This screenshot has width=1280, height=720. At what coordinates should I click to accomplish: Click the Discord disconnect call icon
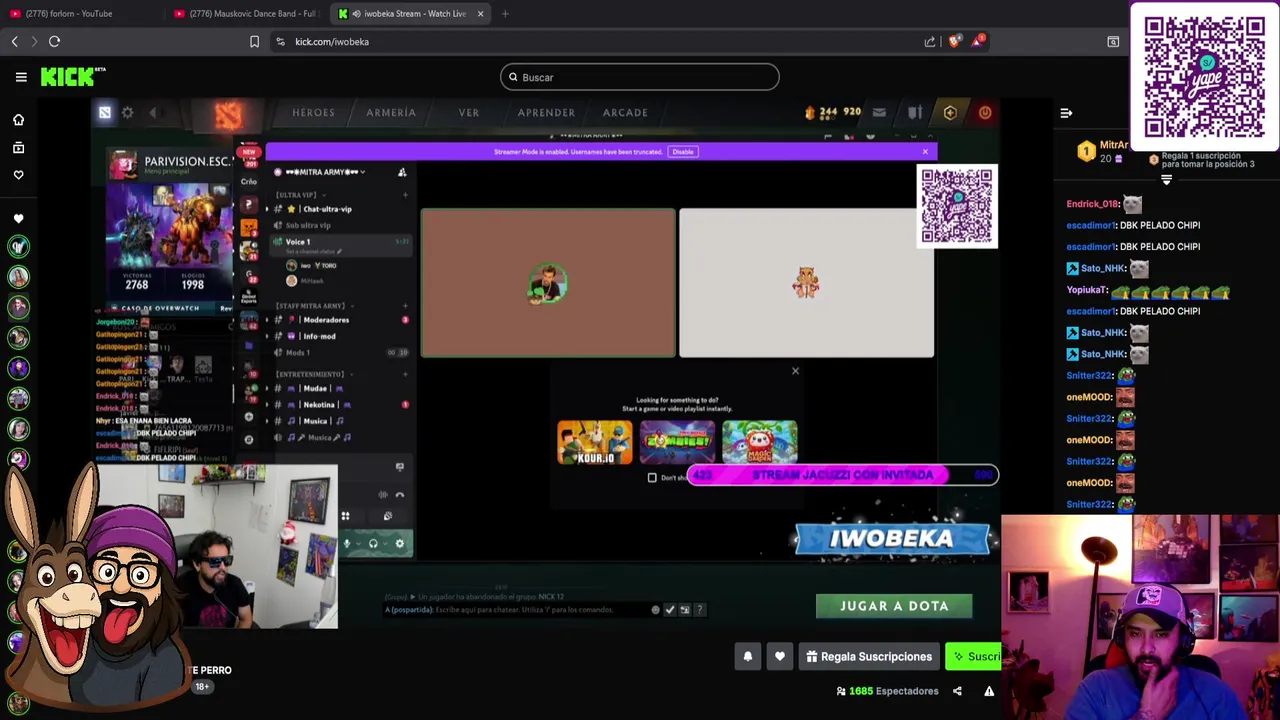click(x=400, y=495)
